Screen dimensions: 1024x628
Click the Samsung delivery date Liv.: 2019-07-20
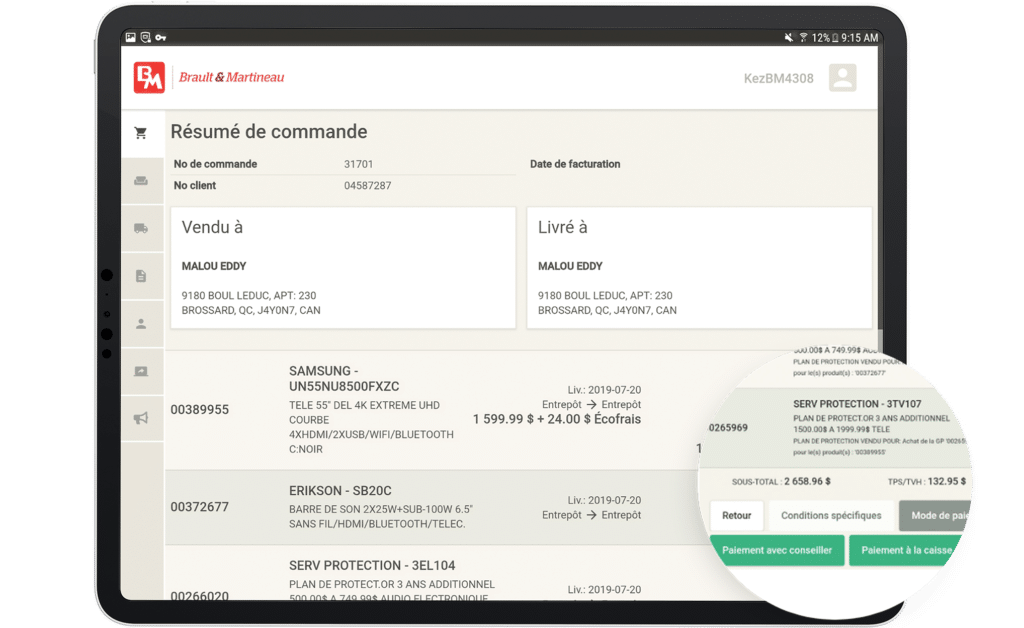coord(604,390)
